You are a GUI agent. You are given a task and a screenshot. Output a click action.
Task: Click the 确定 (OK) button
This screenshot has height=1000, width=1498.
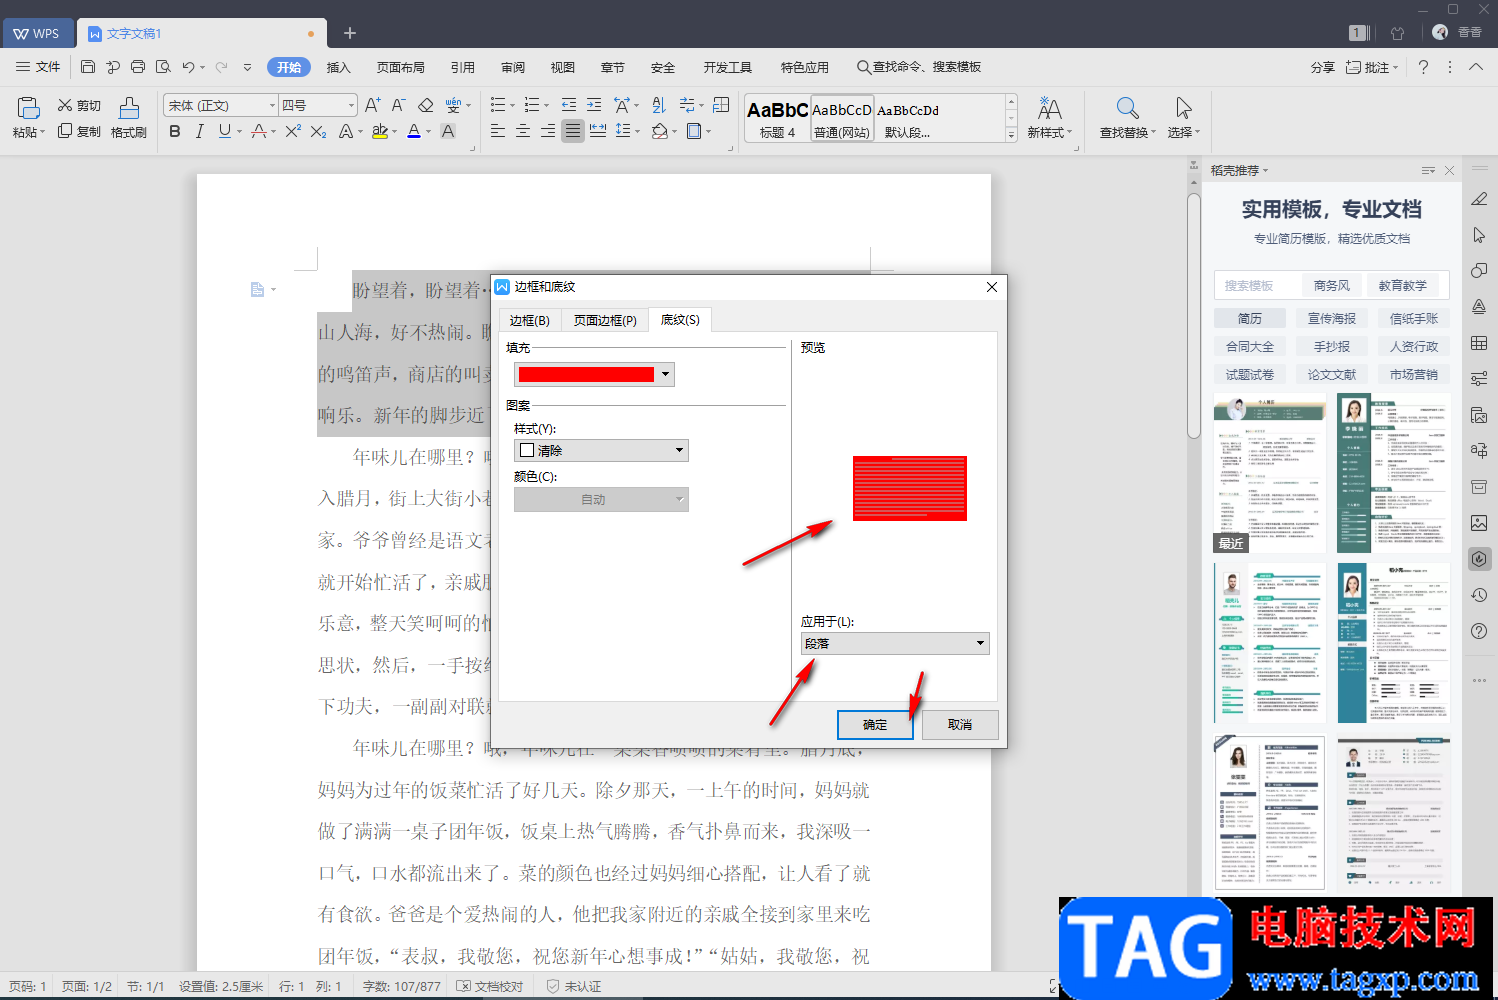click(875, 724)
